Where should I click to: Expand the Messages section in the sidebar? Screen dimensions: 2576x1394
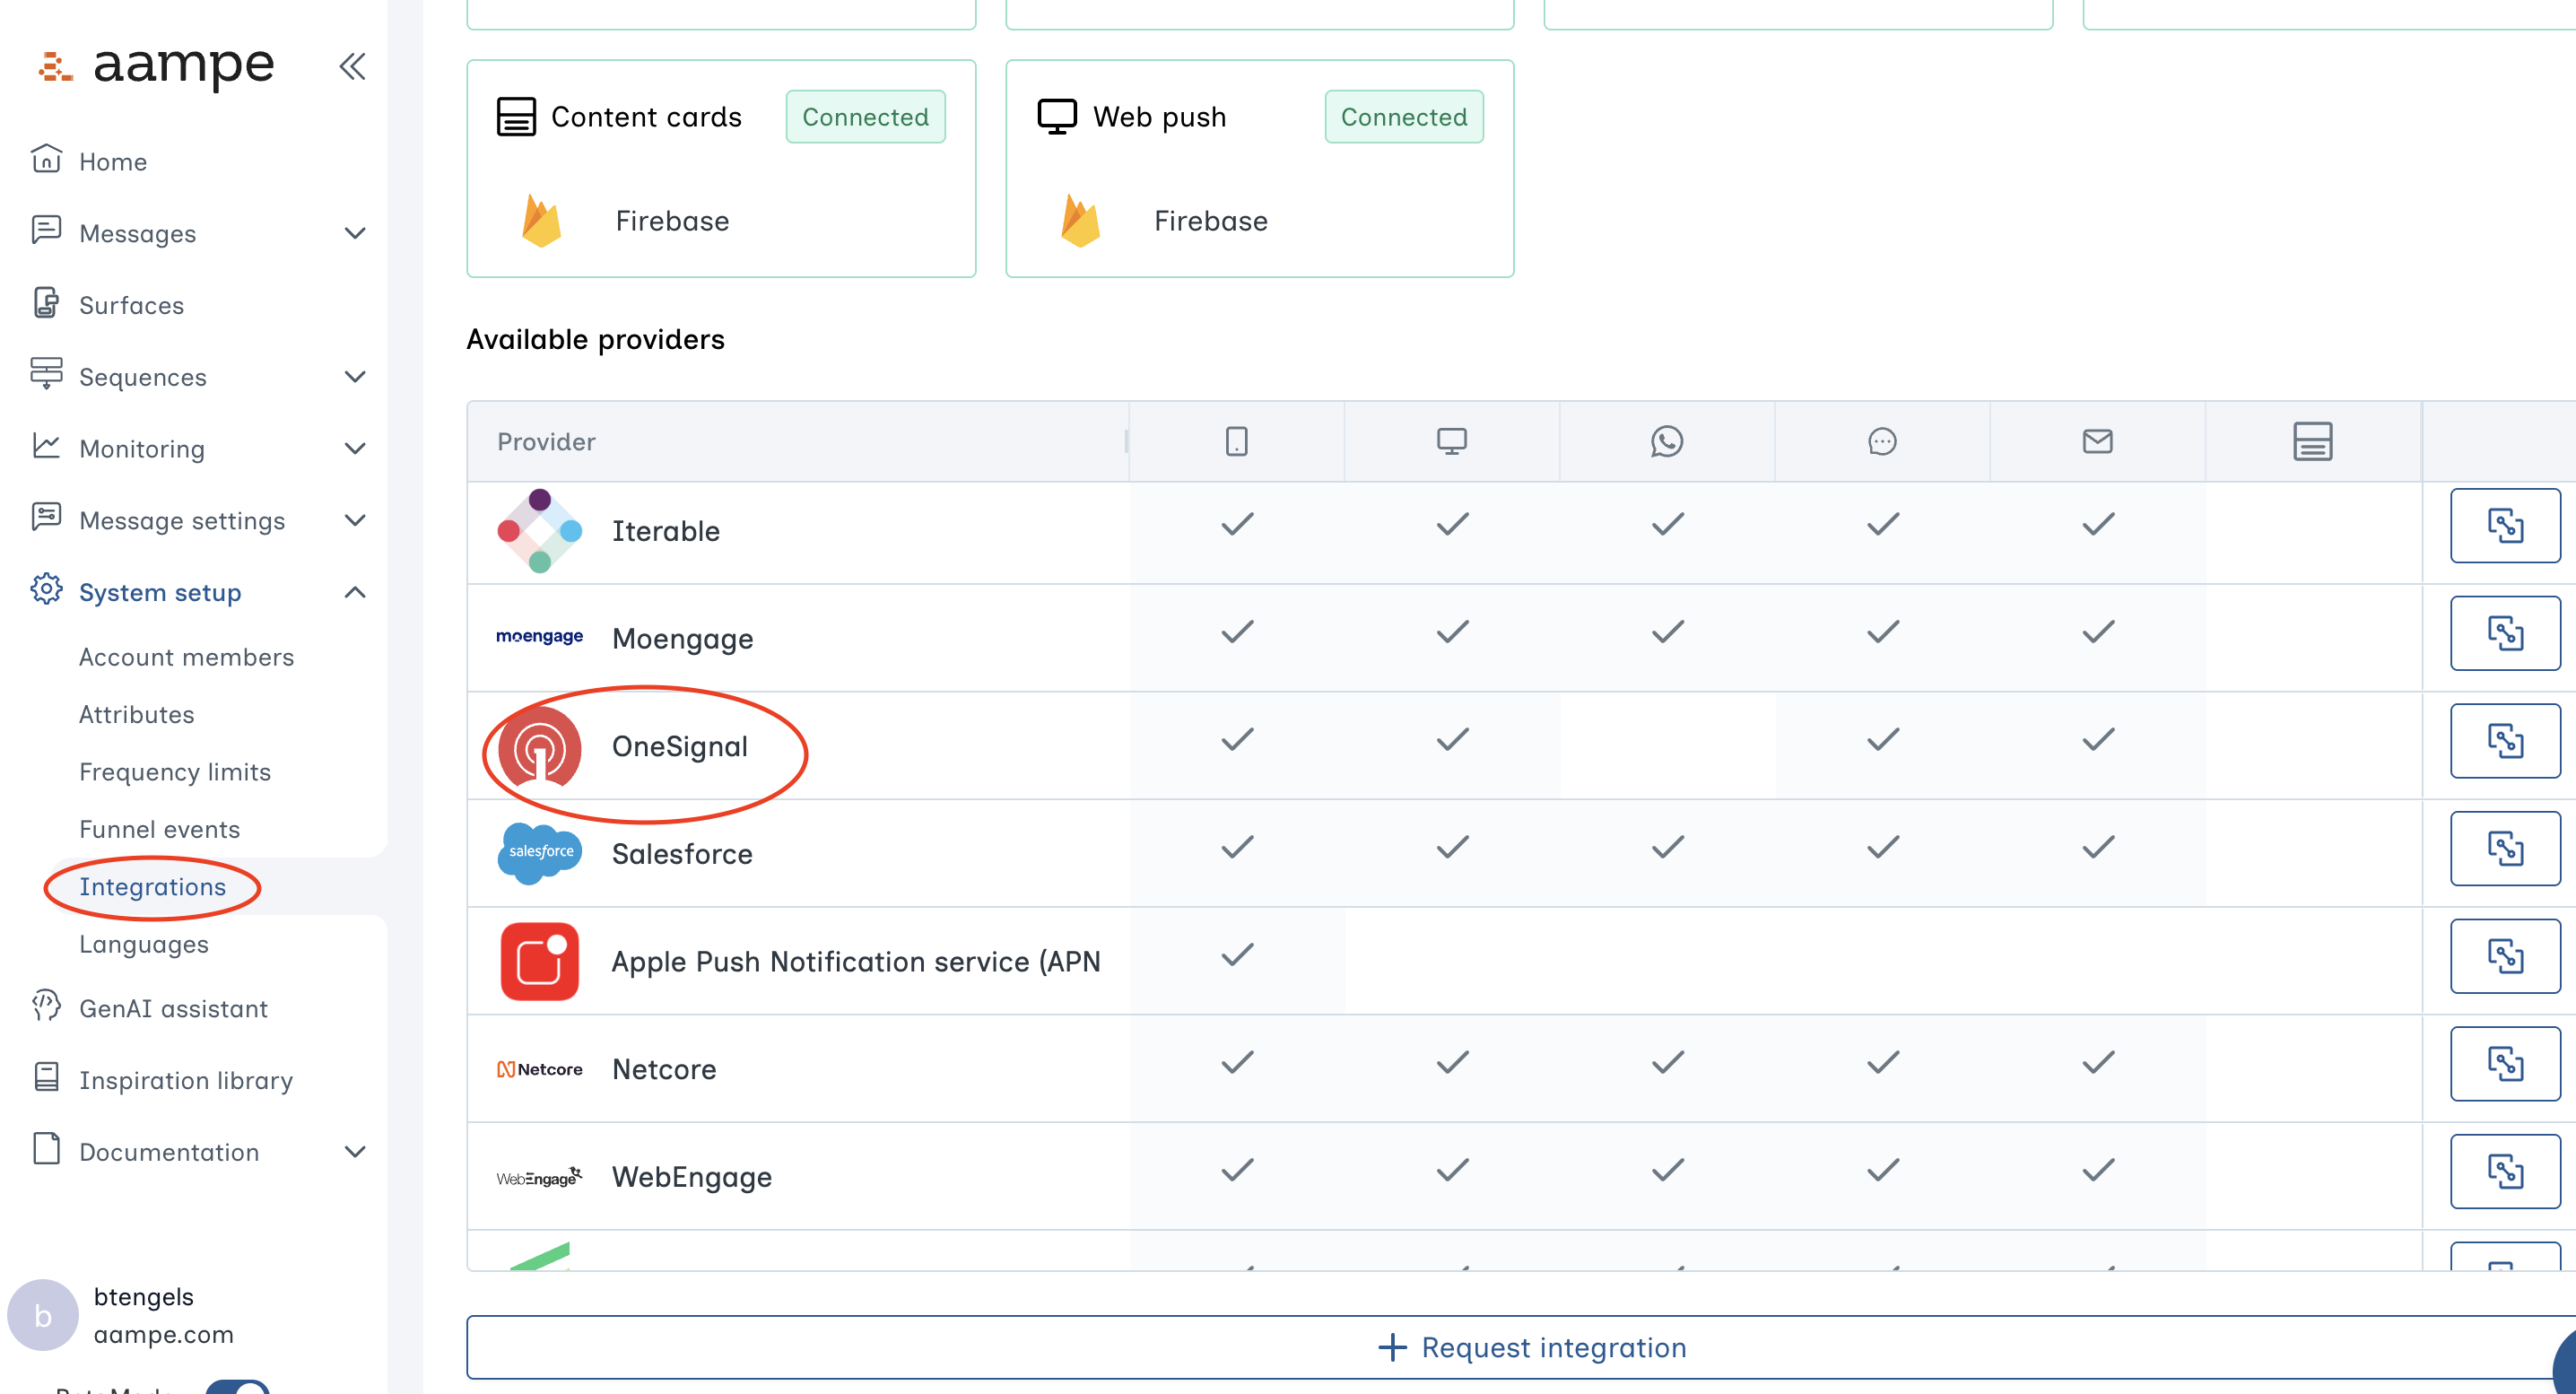[355, 233]
